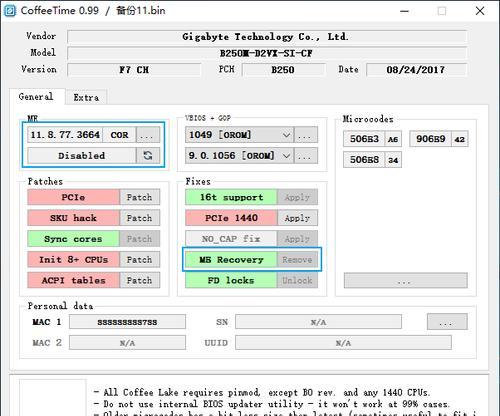Click Patch button for Init 8+ CPUs

point(139,259)
